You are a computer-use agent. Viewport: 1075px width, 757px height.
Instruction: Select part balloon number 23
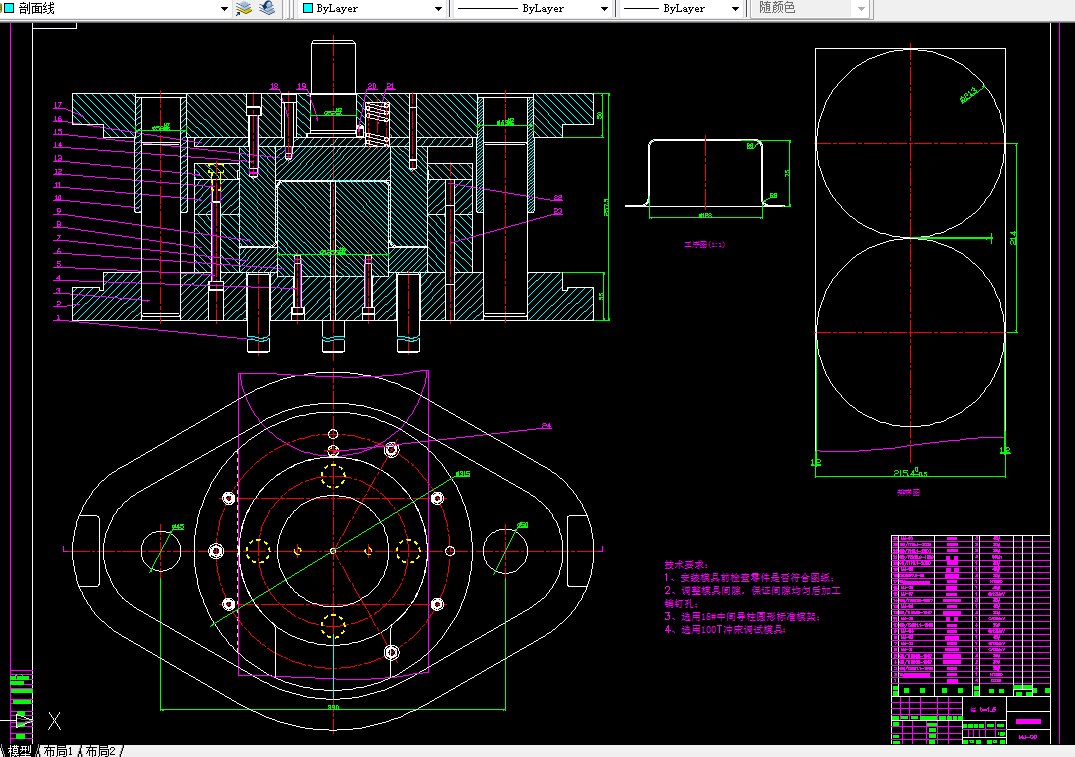pyautogui.click(x=558, y=211)
